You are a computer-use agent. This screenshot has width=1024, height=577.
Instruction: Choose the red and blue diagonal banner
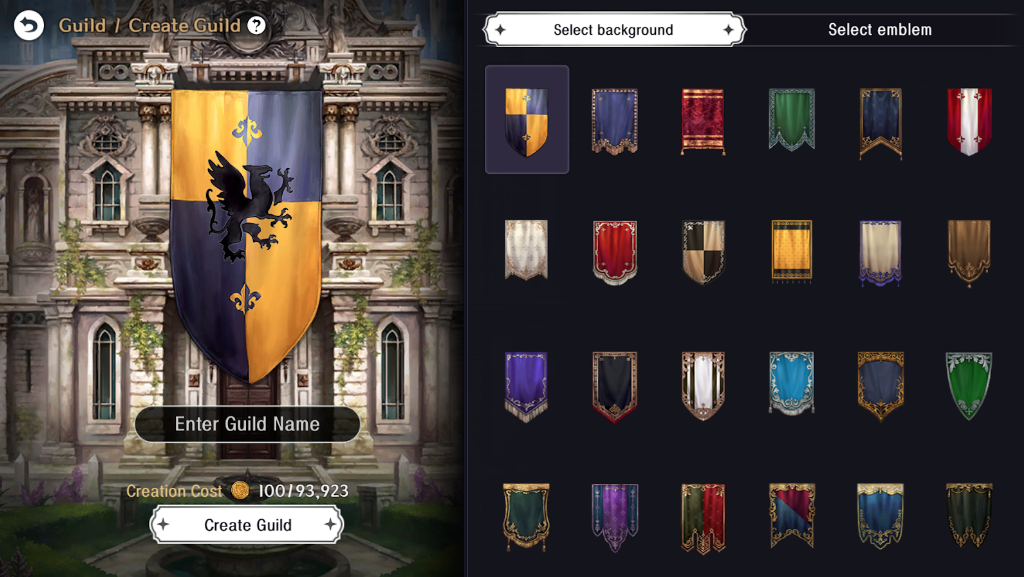coord(792,515)
